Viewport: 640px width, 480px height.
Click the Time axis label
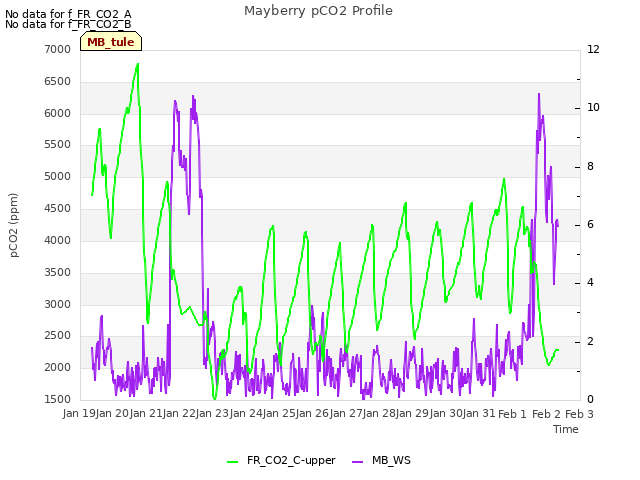click(566, 429)
